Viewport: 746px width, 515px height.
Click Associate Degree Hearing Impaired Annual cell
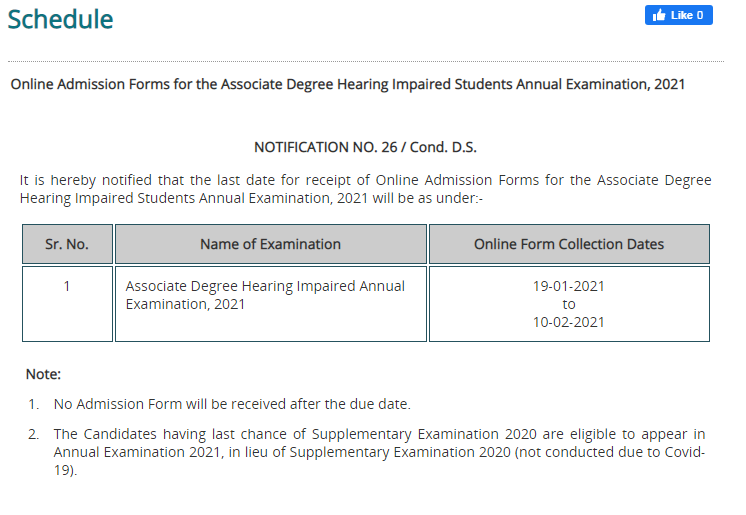click(x=271, y=304)
